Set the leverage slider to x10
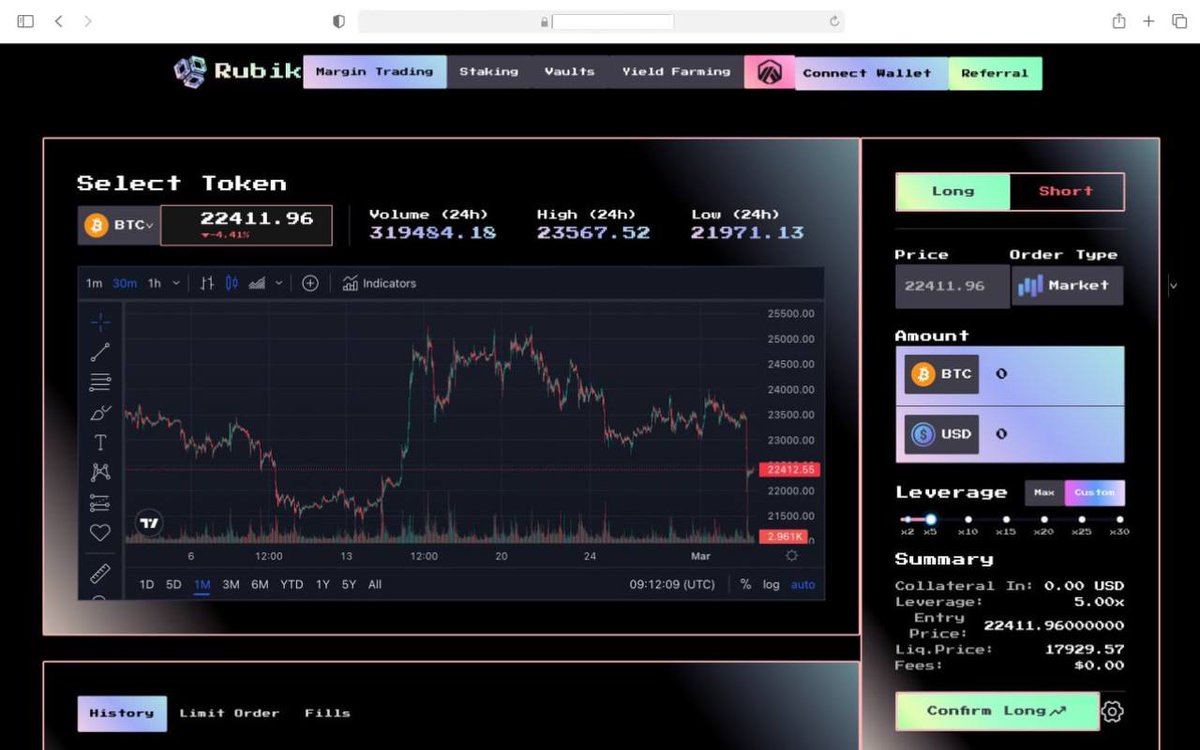Screen dimensions: 1200x750 click(968, 519)
